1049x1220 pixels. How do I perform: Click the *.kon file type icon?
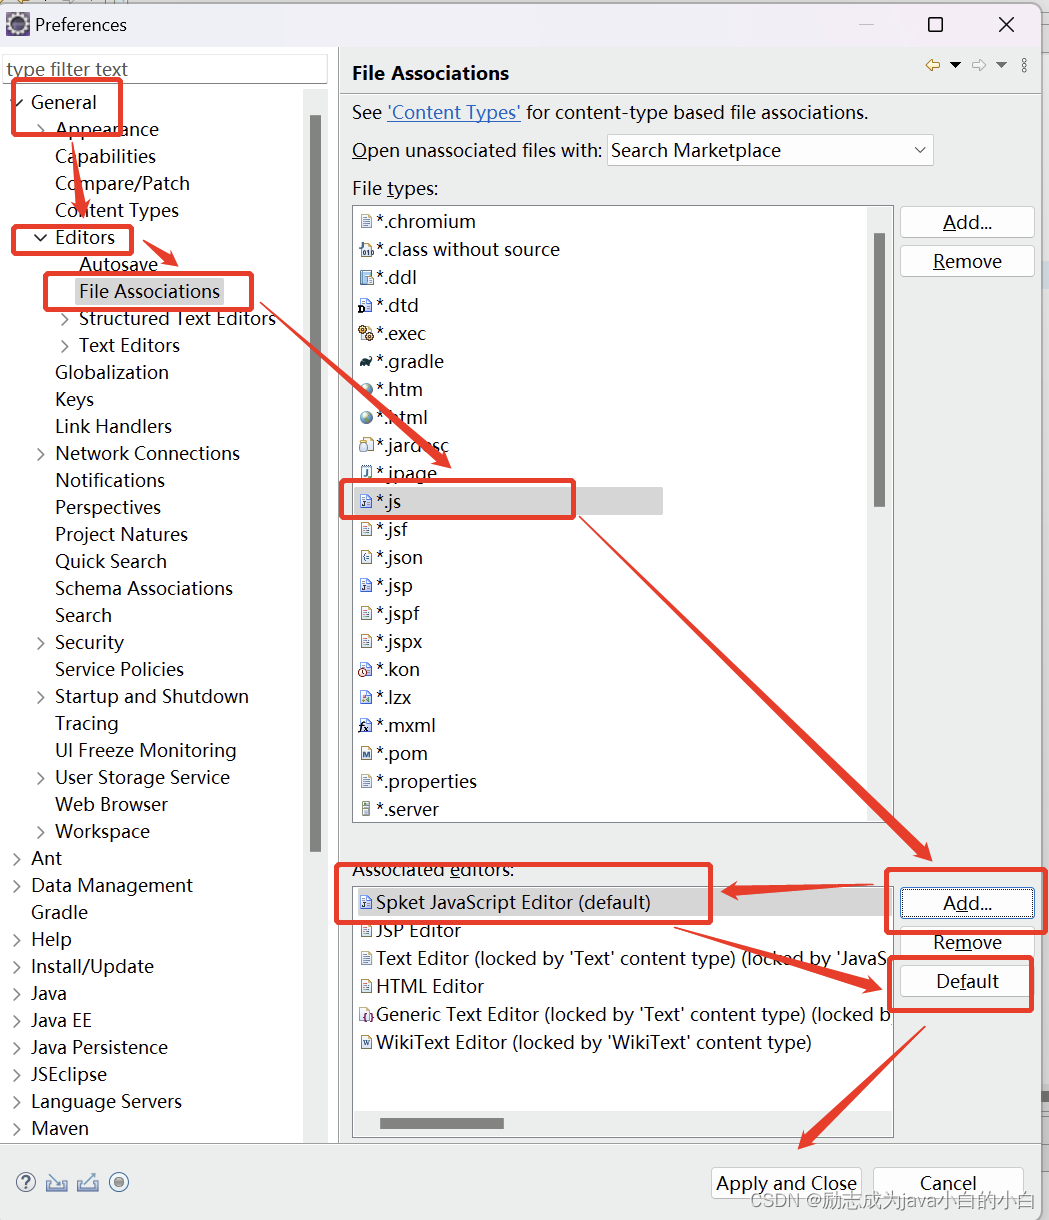366,670
